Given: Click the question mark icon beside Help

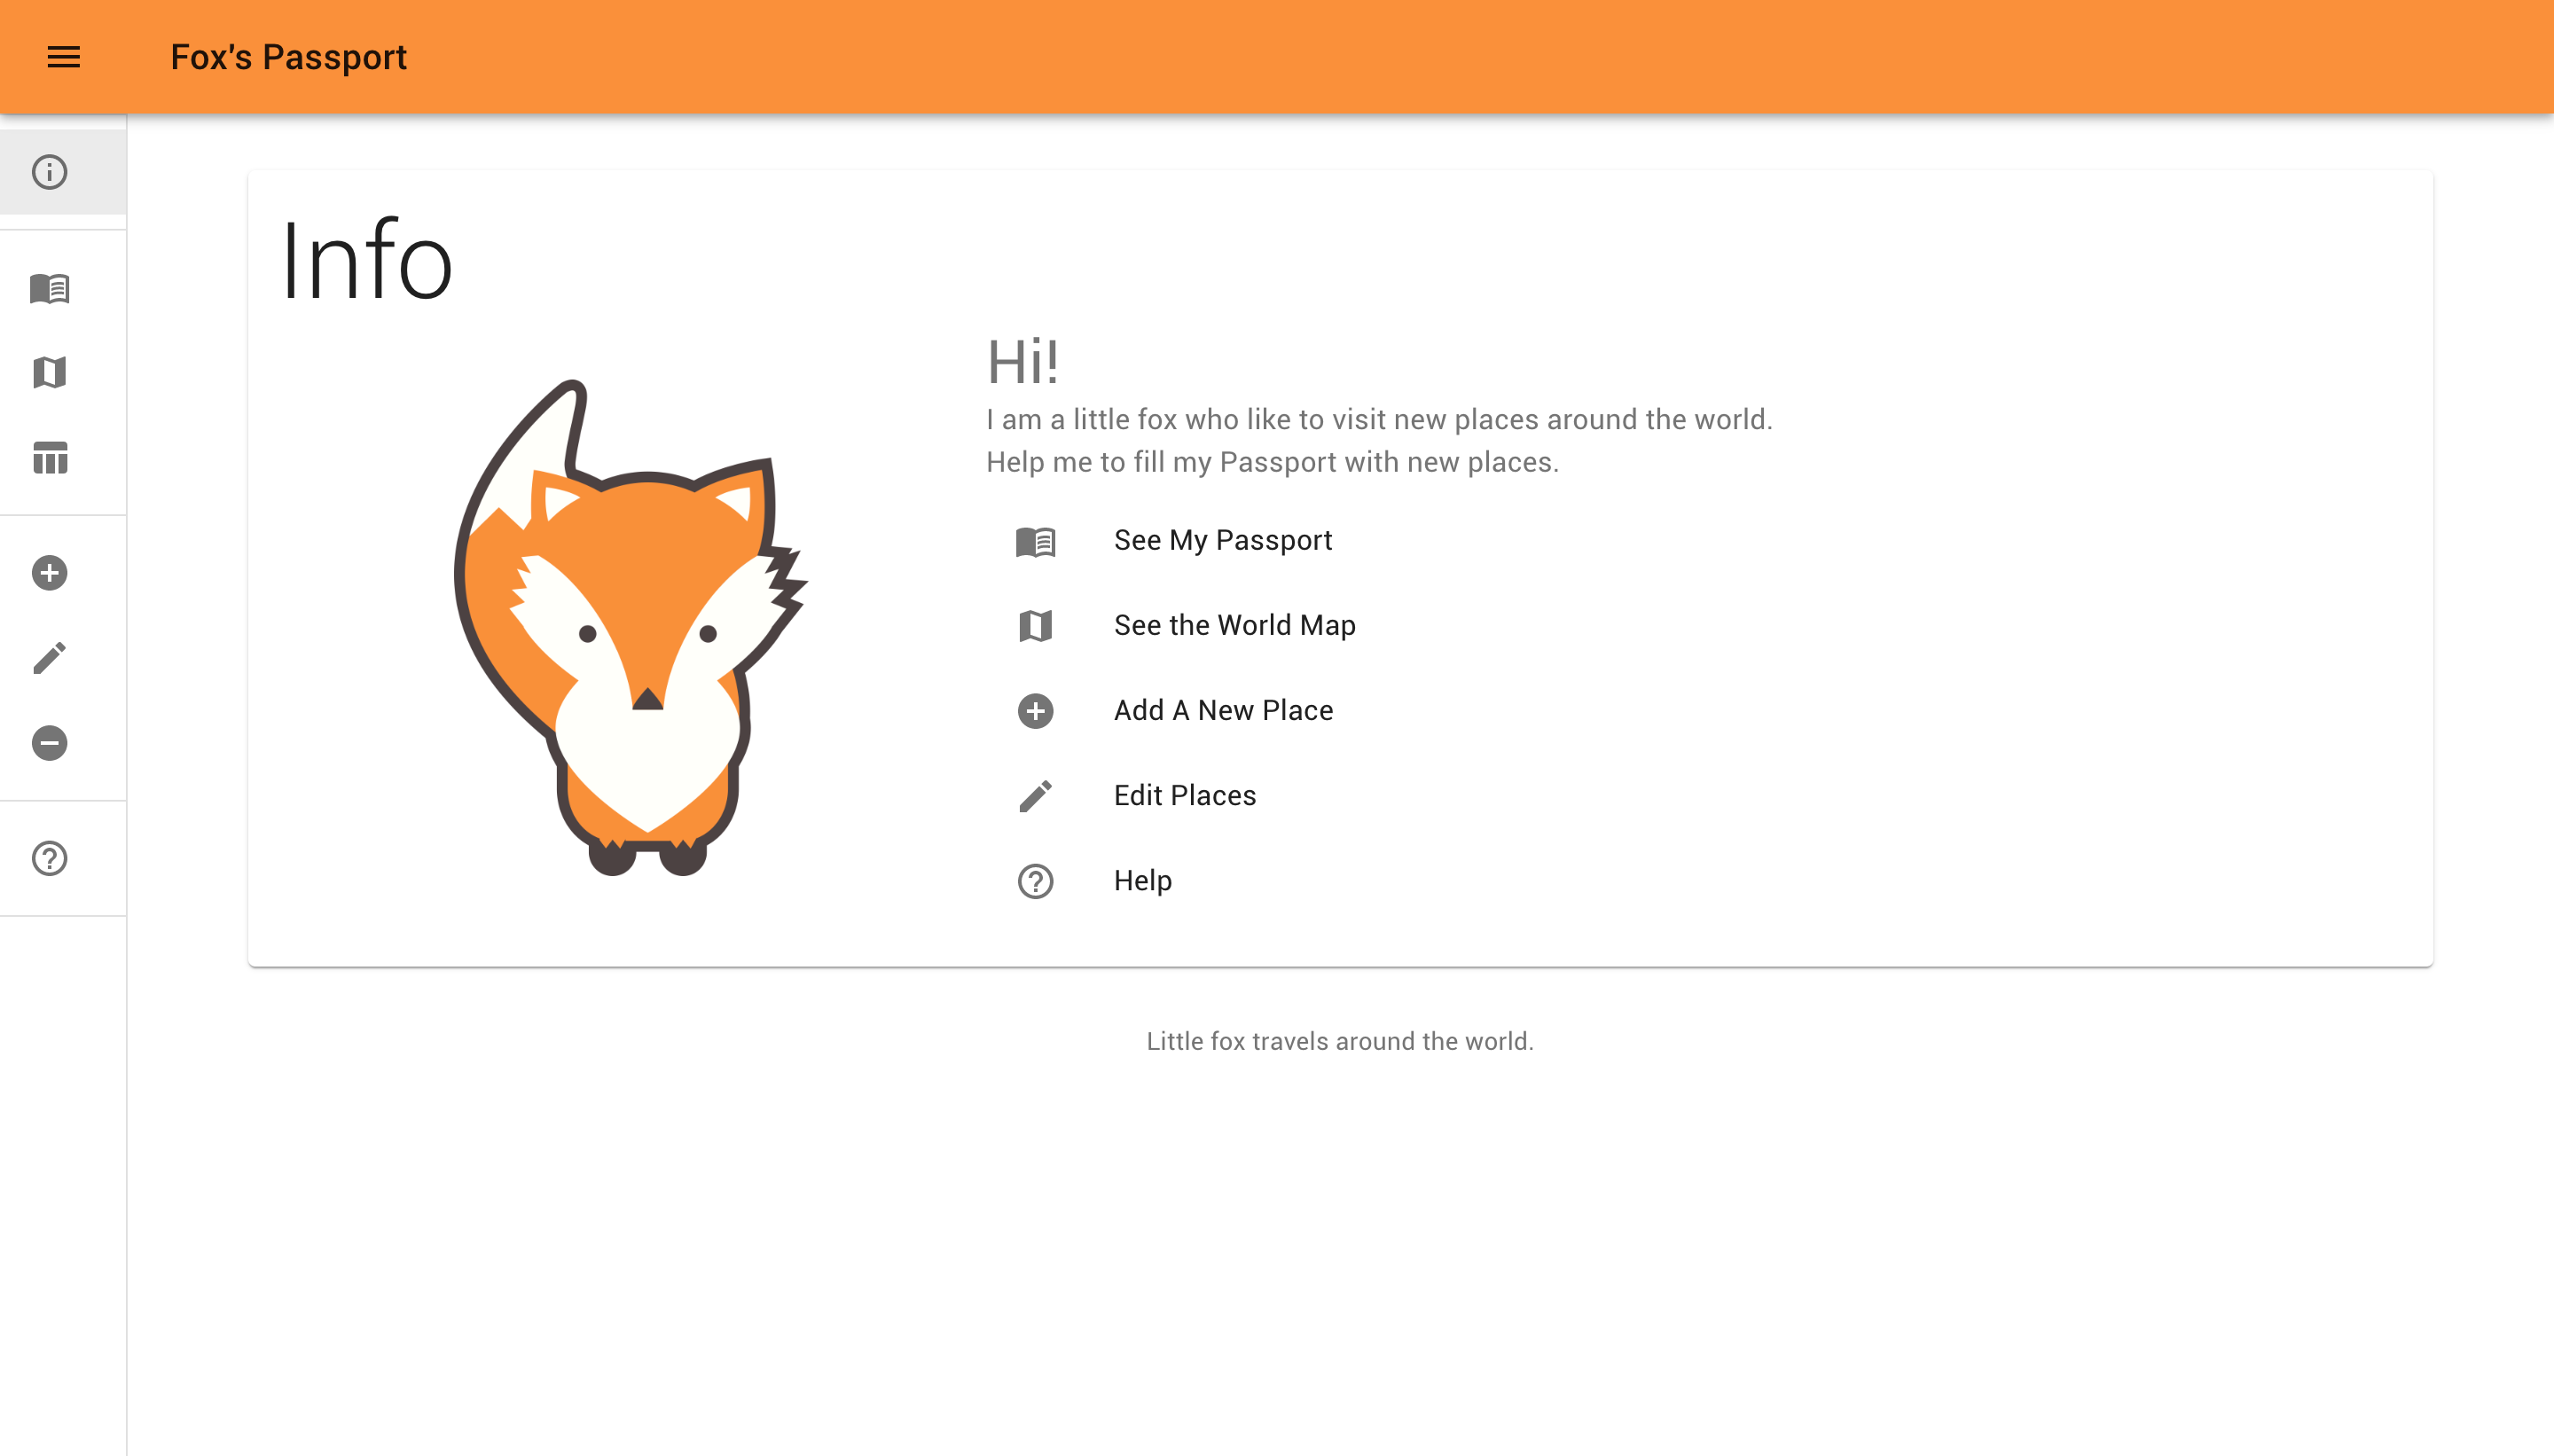Looking at the screenshot, I should (1035, 882).
